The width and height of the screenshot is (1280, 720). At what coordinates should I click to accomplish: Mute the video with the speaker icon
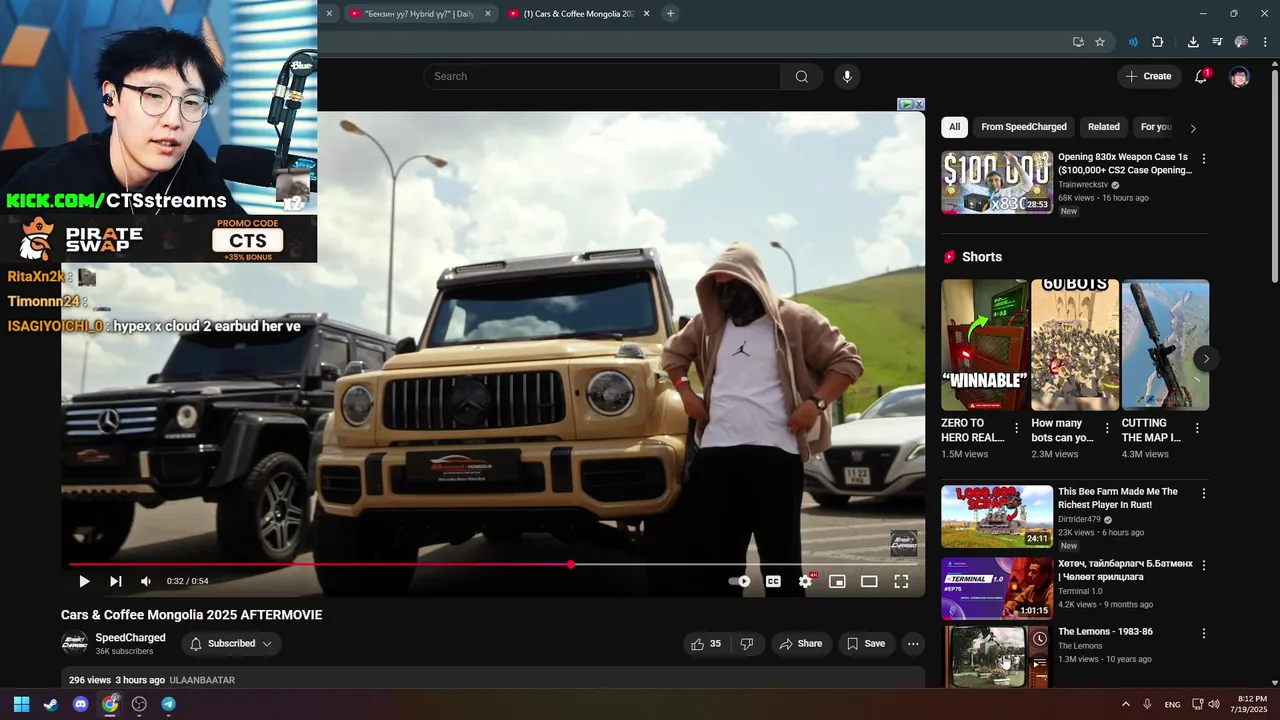click(146, 581)
